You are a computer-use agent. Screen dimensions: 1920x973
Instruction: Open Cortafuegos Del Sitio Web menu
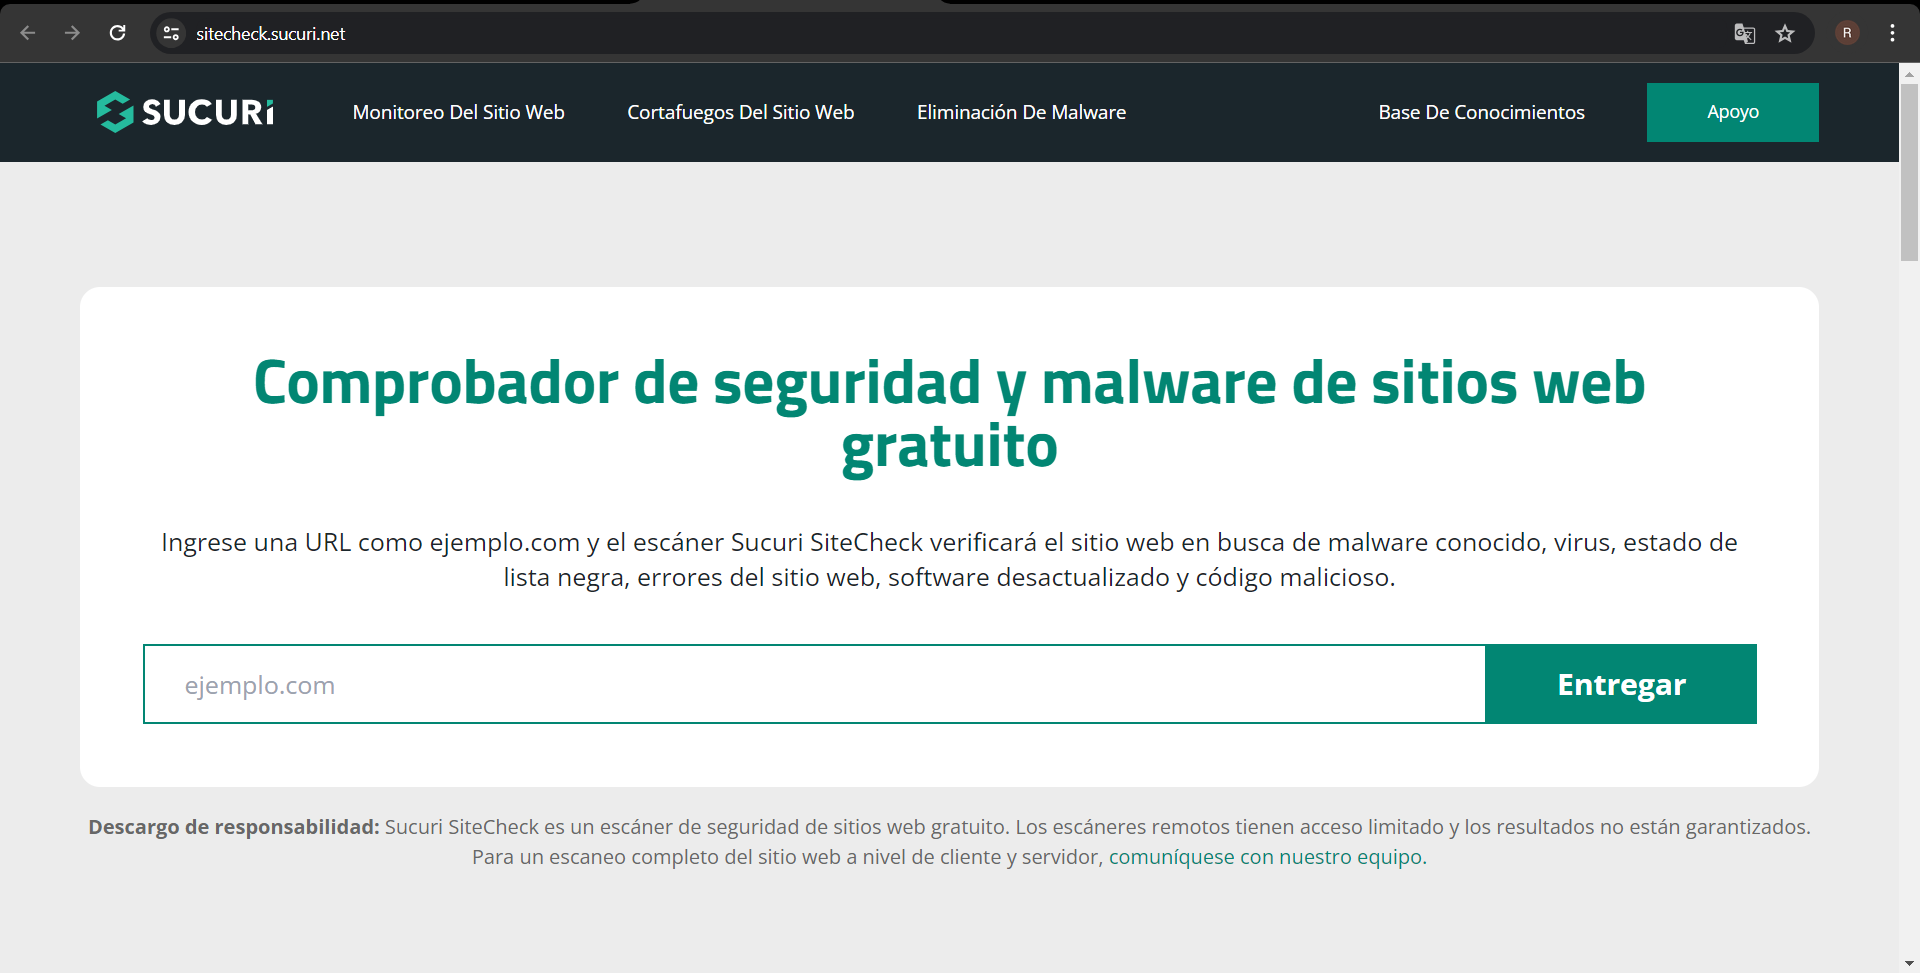740,112
